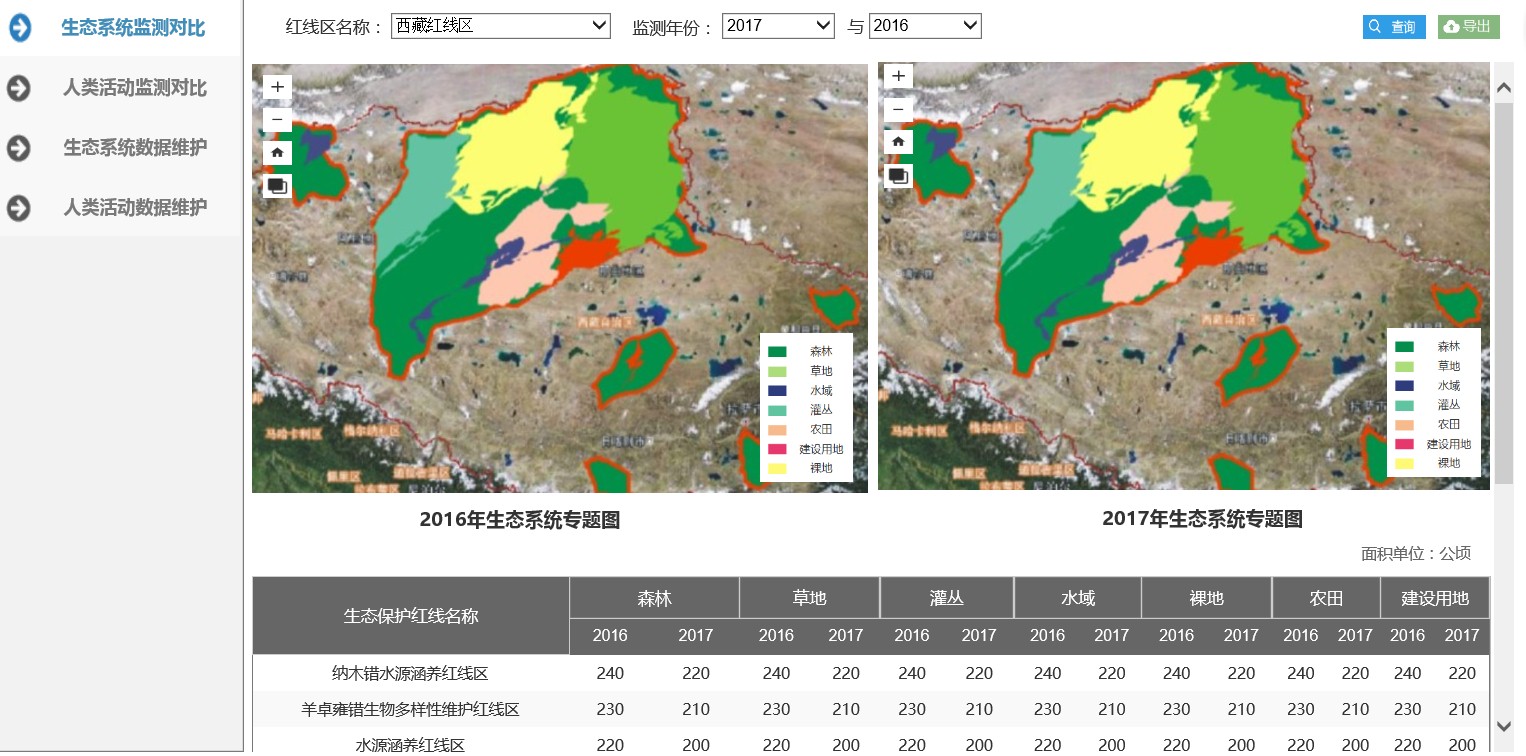Click the 导出 export button
The height and width of the screenshot is (756, 1526).
tap(1468, 27)
